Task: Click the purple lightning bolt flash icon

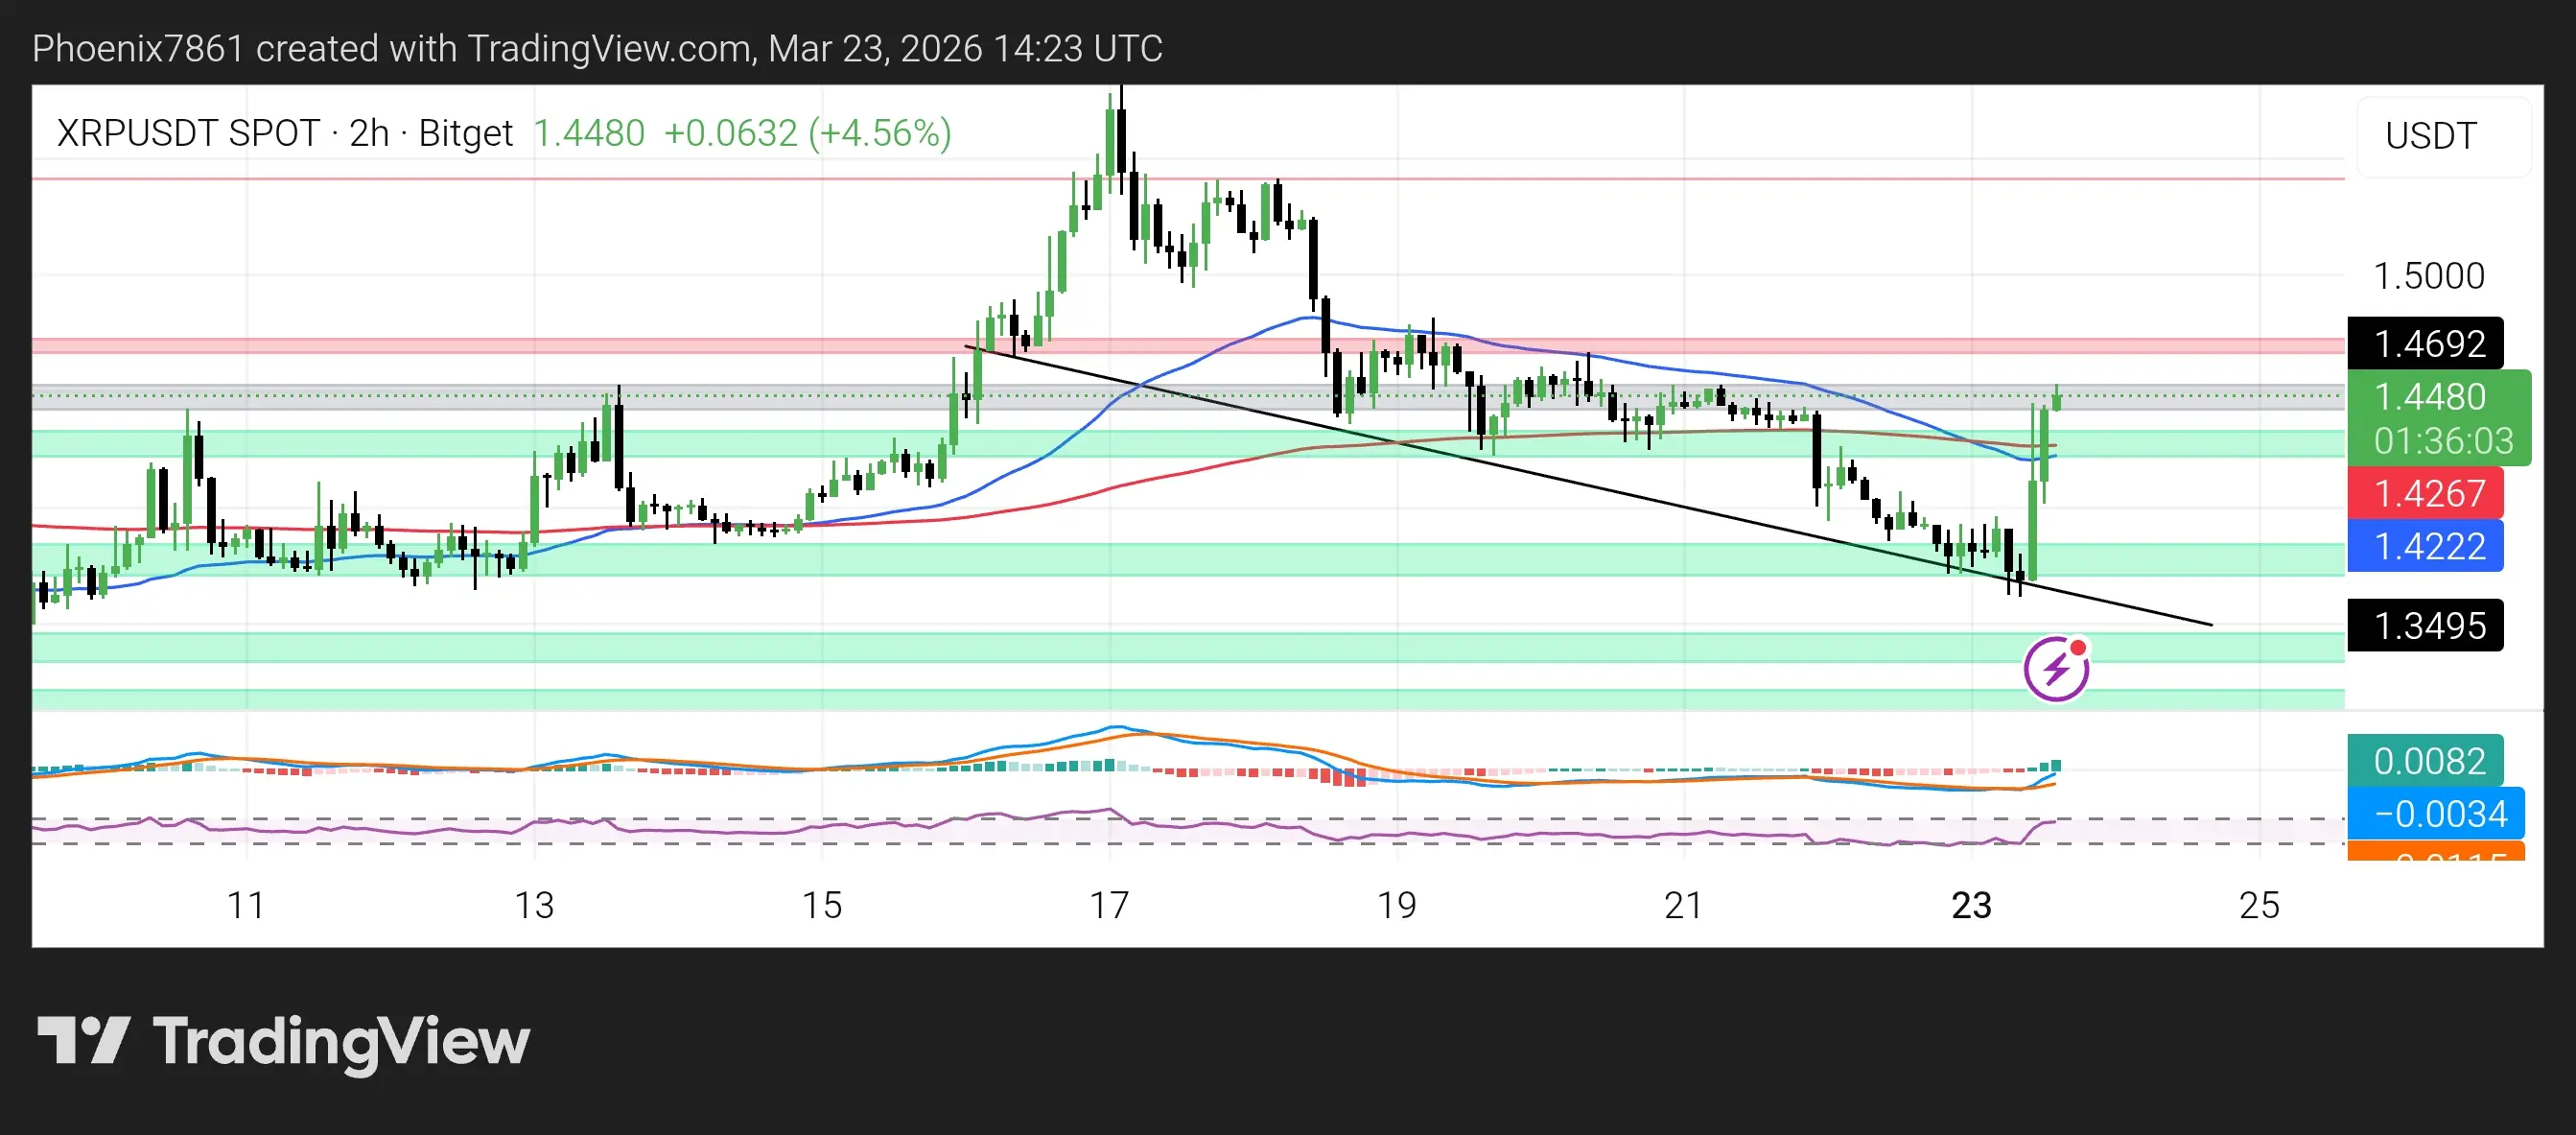Action: [x=2055, y=669]
